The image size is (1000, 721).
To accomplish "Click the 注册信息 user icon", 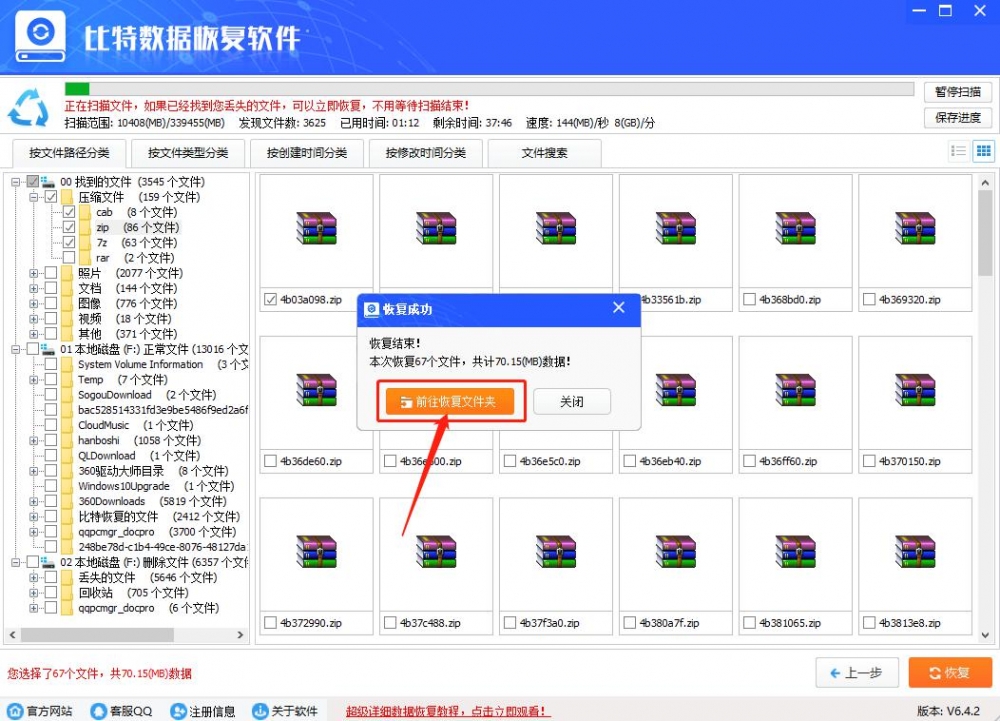I will [178, 711].
